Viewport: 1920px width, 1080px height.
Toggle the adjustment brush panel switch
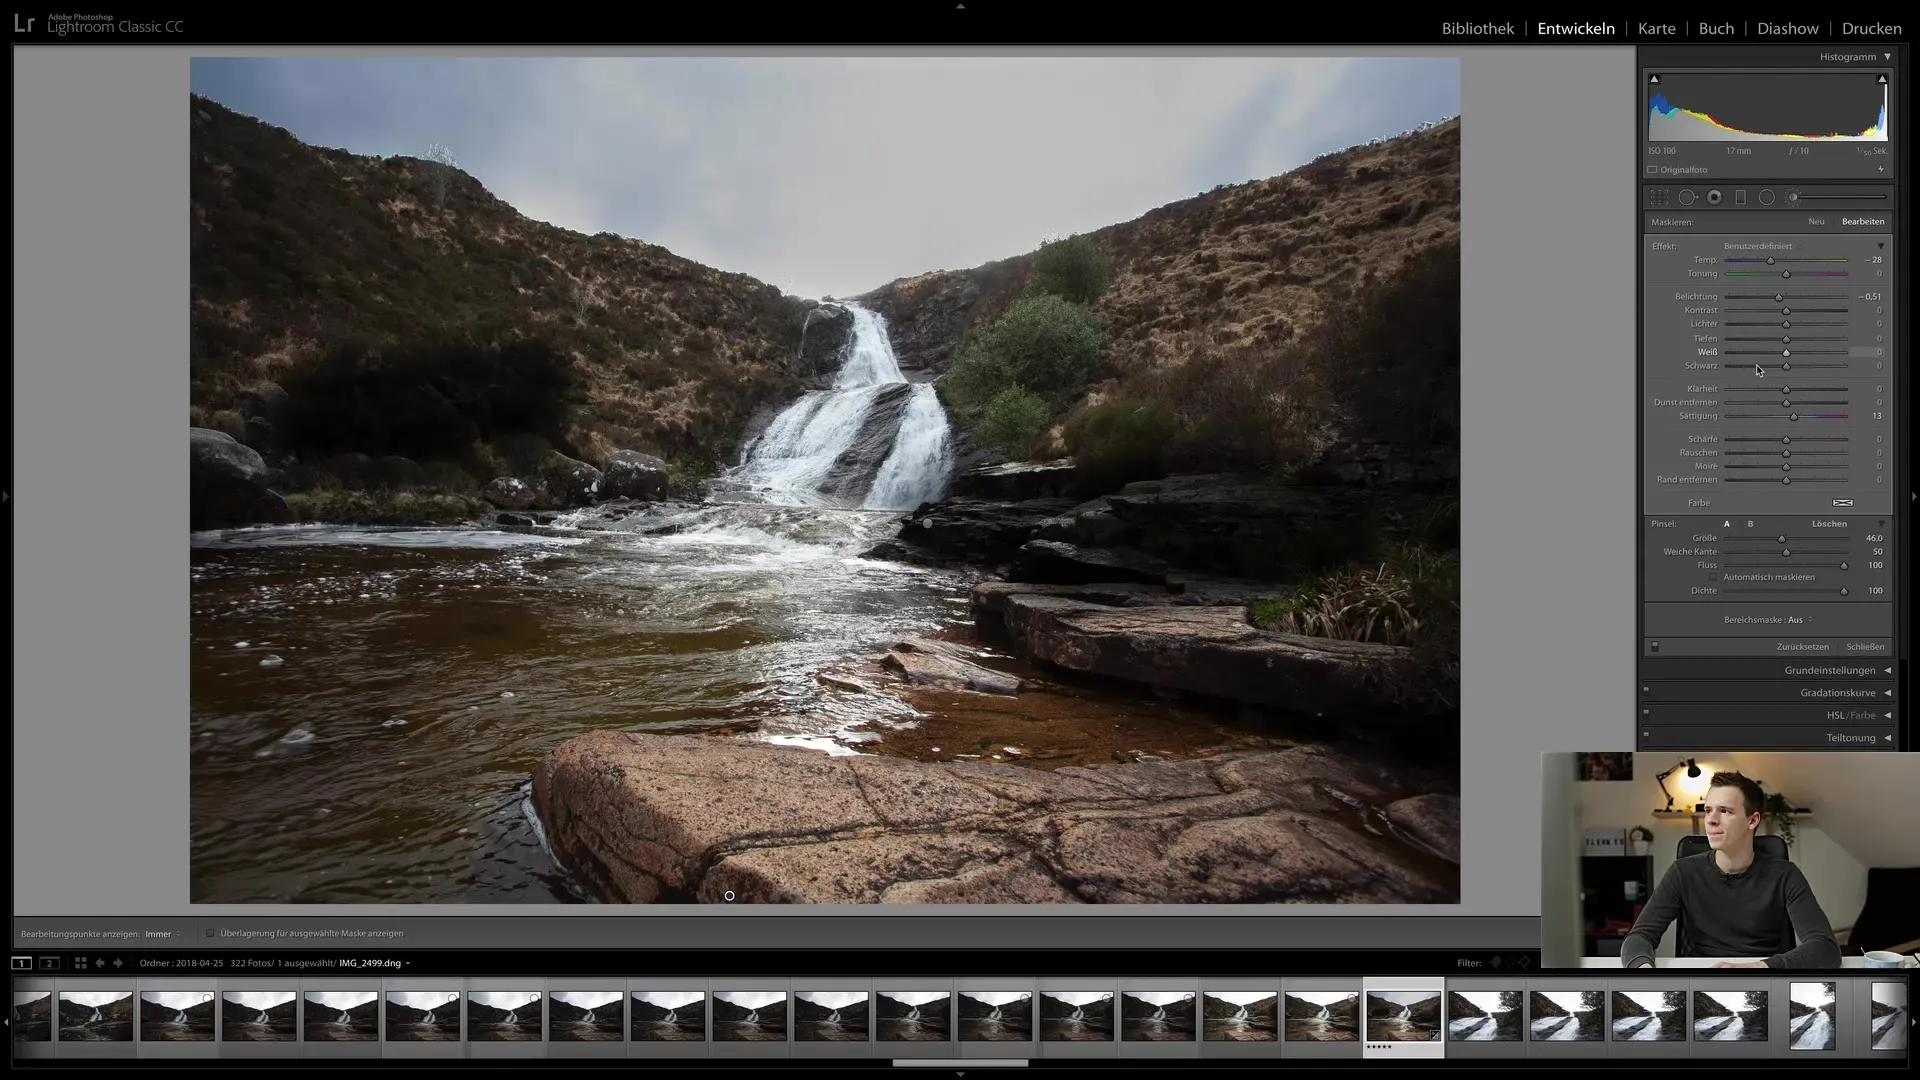[1655, 647]
